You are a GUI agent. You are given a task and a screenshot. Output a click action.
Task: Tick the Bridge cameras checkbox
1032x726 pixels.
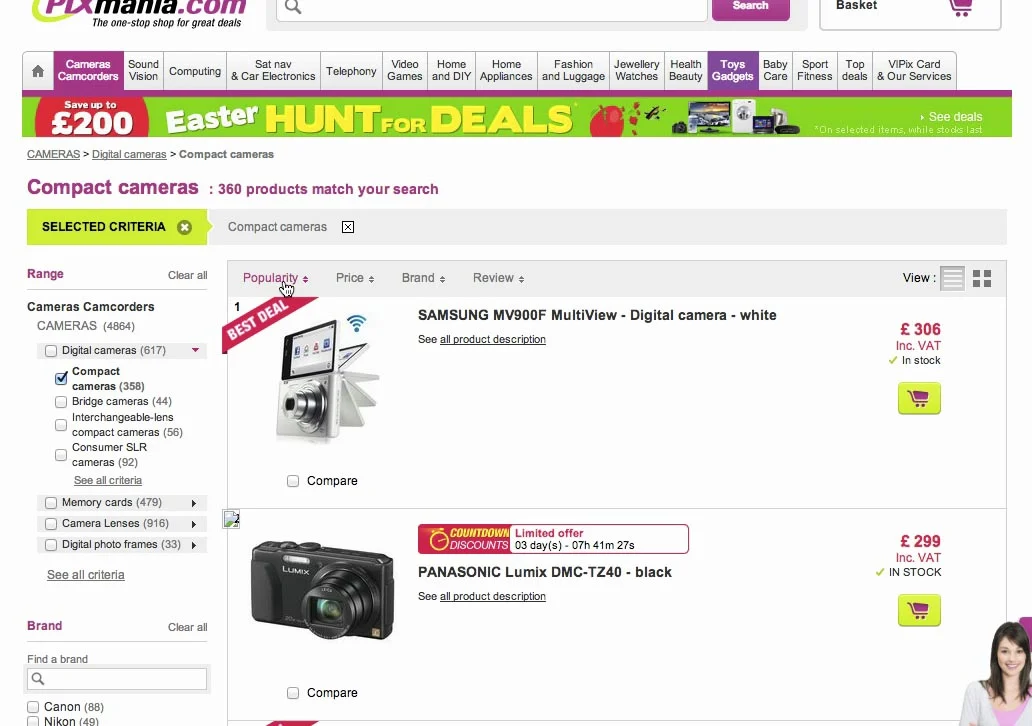[61, 402]
